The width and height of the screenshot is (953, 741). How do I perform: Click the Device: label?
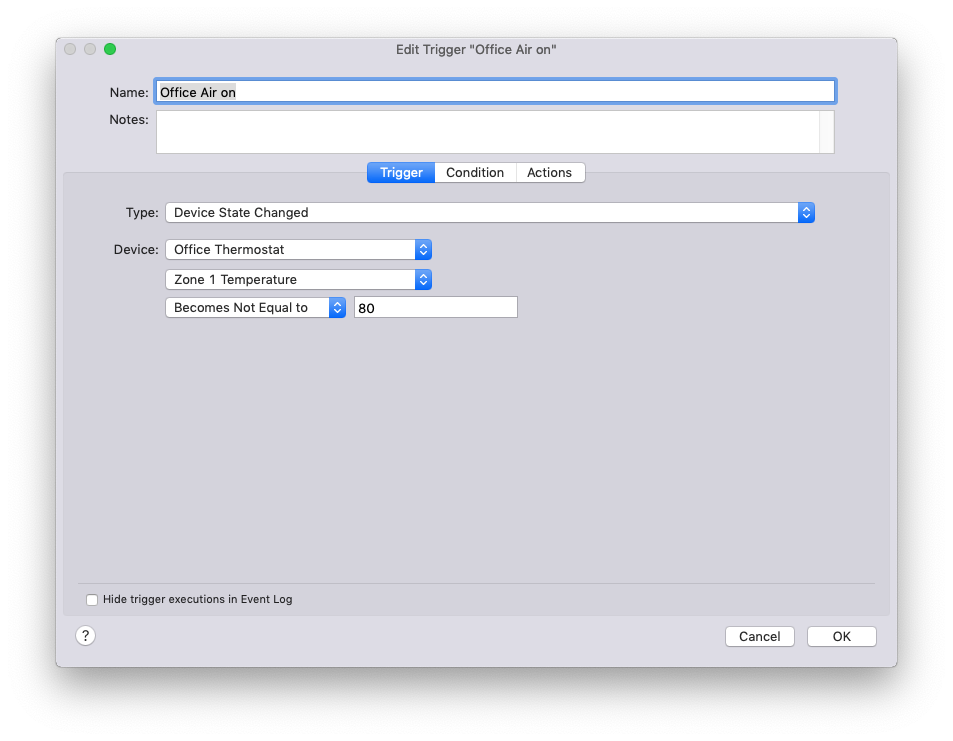(136, 250)
